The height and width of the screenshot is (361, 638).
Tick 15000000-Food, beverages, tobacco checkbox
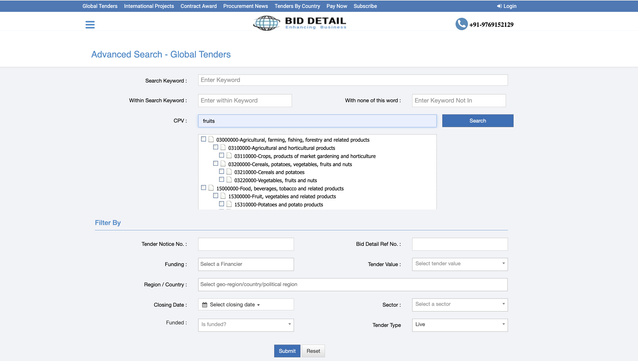(x=203, y=188)
